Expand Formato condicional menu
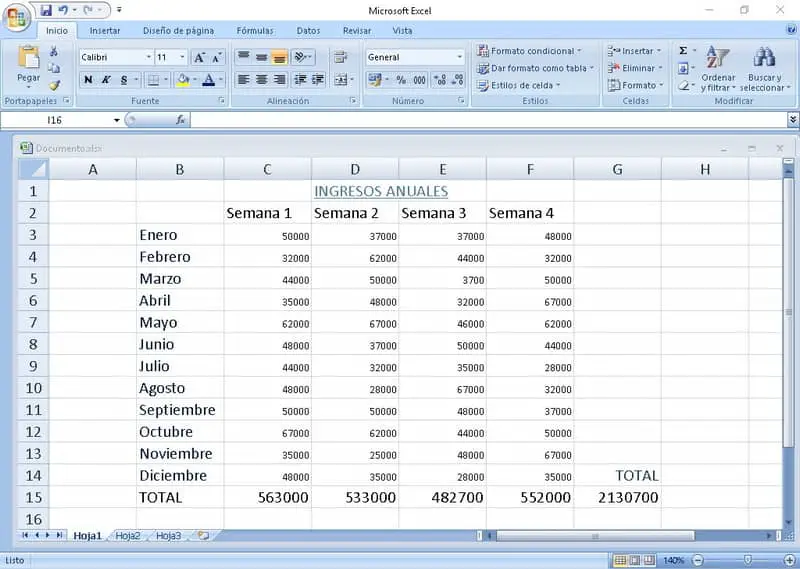Image resolution: width=800 pixels, height=569 pixels. (x=530, y=51)
